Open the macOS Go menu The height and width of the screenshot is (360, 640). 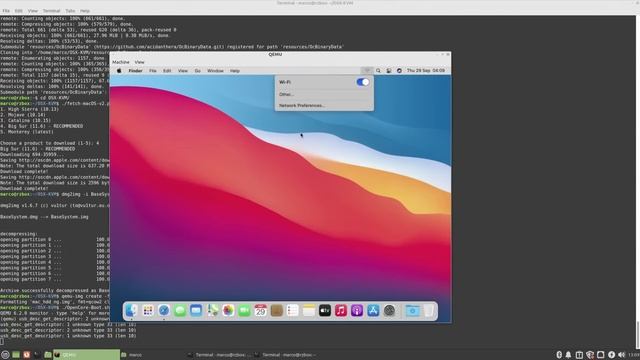pos(198,71)
